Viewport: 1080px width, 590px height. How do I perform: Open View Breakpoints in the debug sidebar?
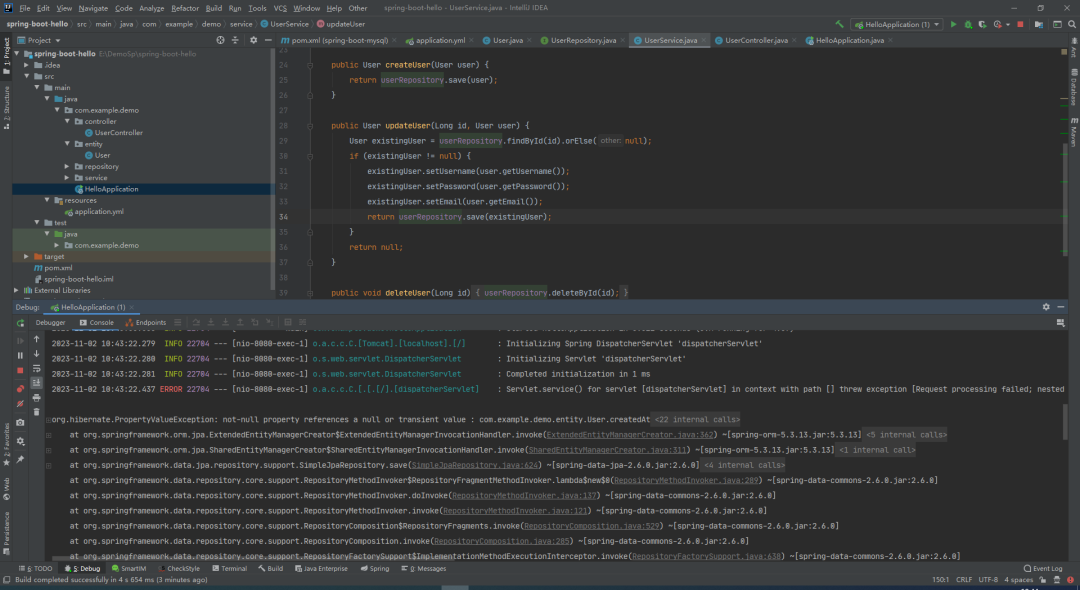point(20,389)
